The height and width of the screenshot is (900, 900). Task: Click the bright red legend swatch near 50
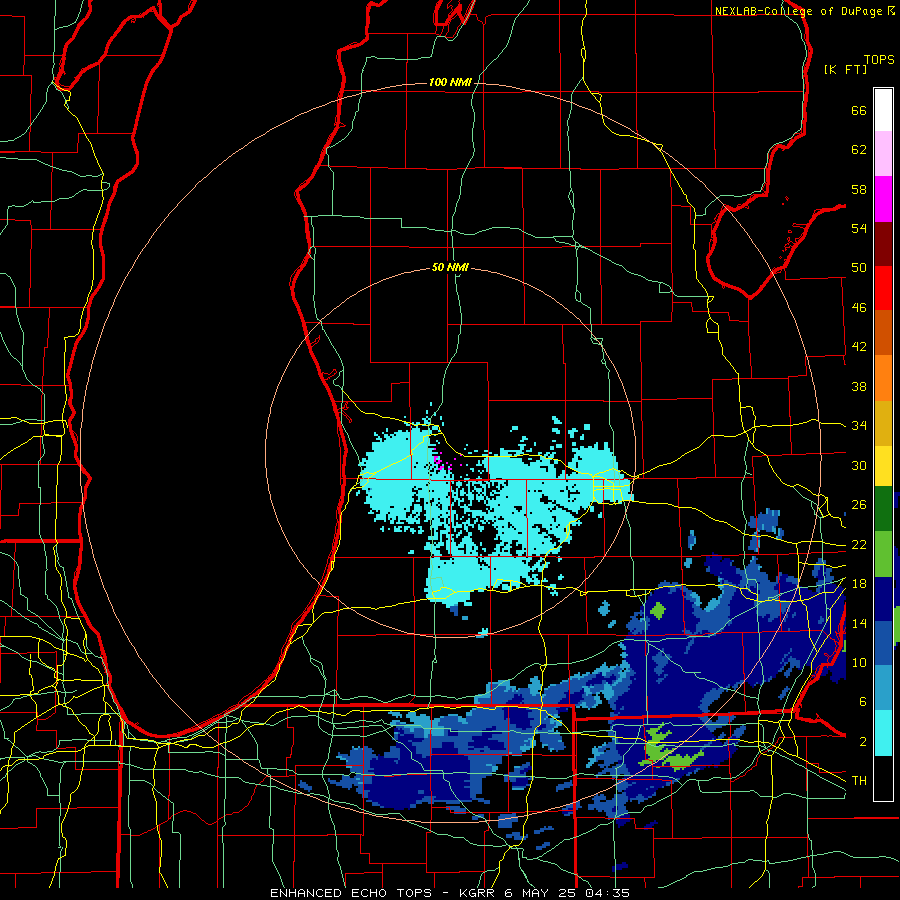point(883,288)
